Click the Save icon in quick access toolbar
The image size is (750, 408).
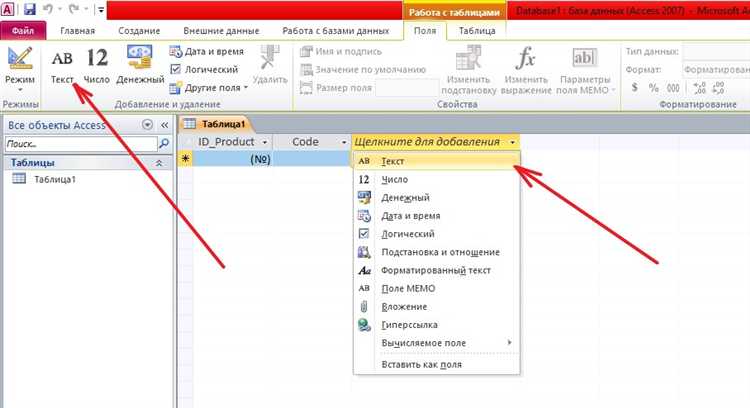[30, 10]
